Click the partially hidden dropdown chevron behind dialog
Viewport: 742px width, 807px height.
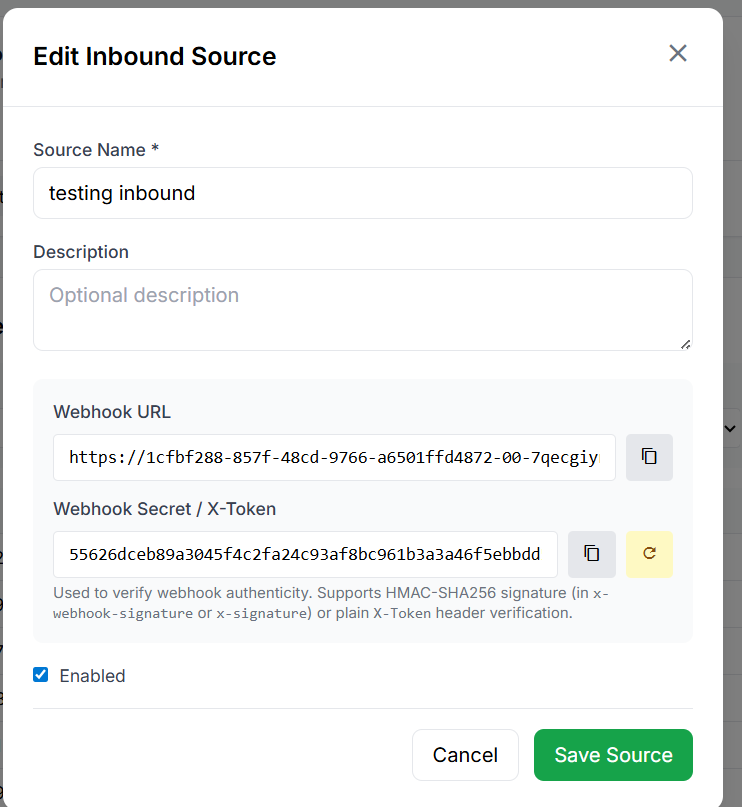click(730, 428)
